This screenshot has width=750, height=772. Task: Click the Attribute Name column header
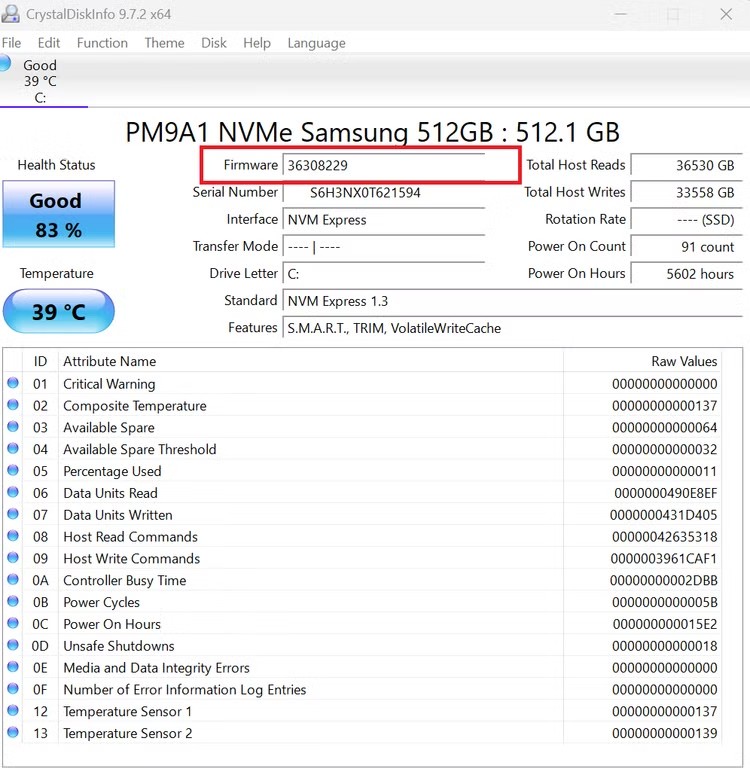click(x=110, y=361)
